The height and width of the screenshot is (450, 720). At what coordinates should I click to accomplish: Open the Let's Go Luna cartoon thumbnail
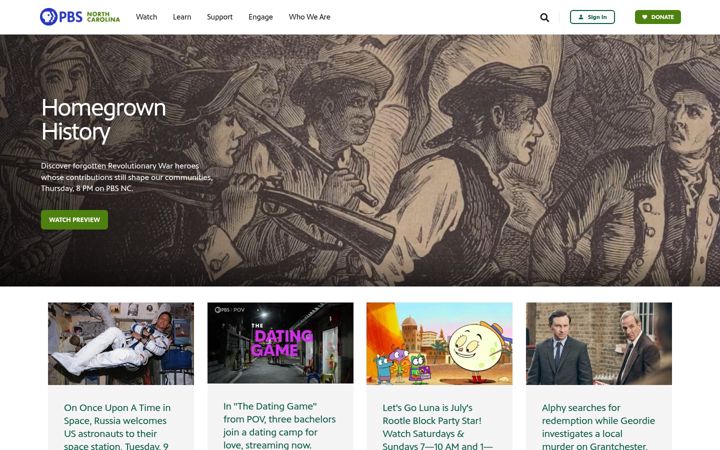(x=439, y=343)
